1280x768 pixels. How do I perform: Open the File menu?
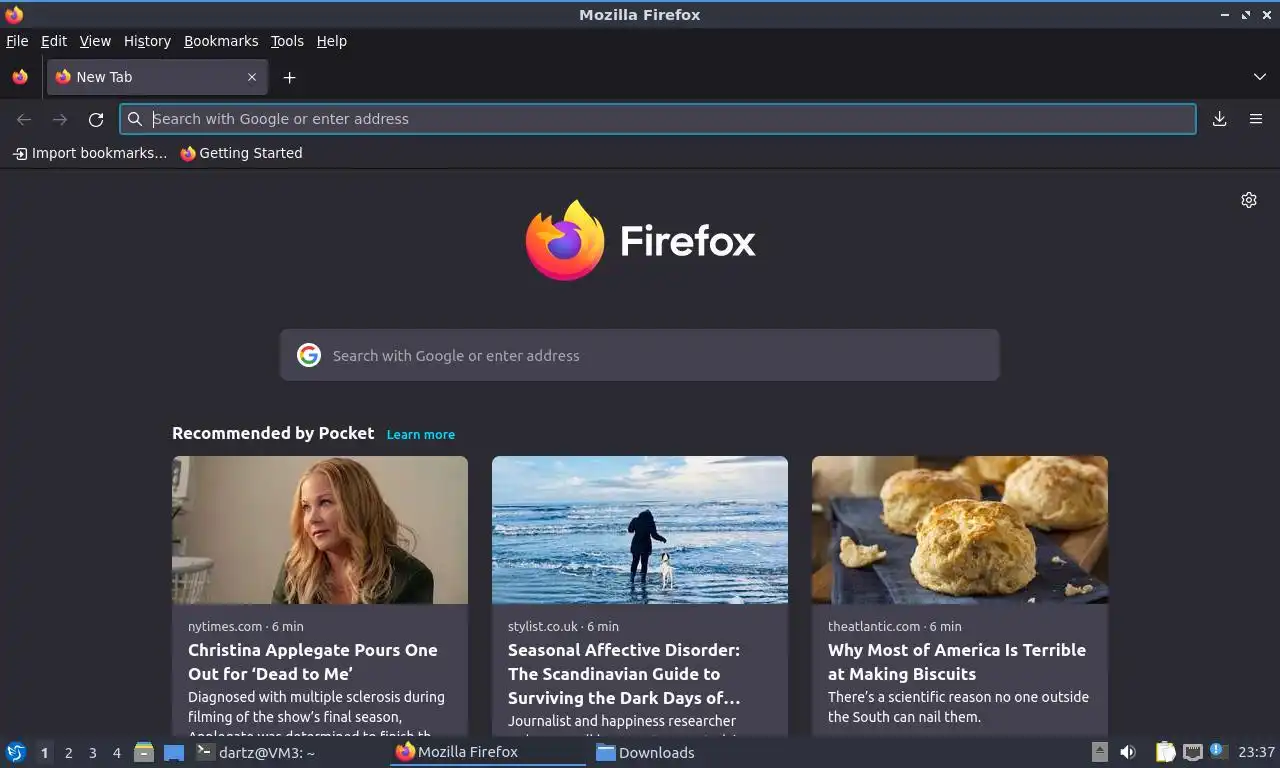click(17, 41)
